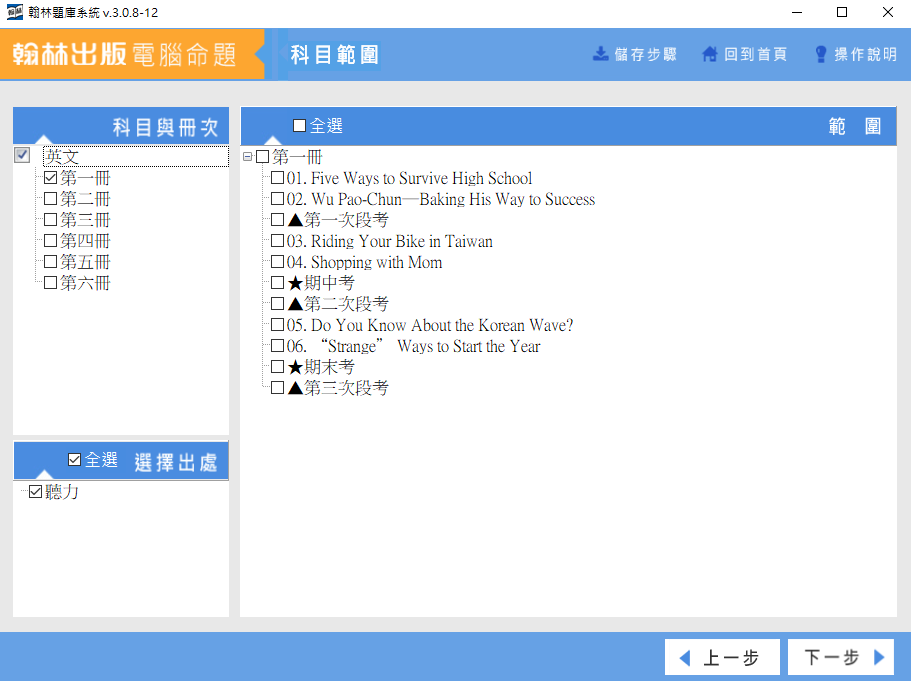Click the 回到首頁 home icon
The height and width of the screenshot is (681, 911).
pos(710,54)
